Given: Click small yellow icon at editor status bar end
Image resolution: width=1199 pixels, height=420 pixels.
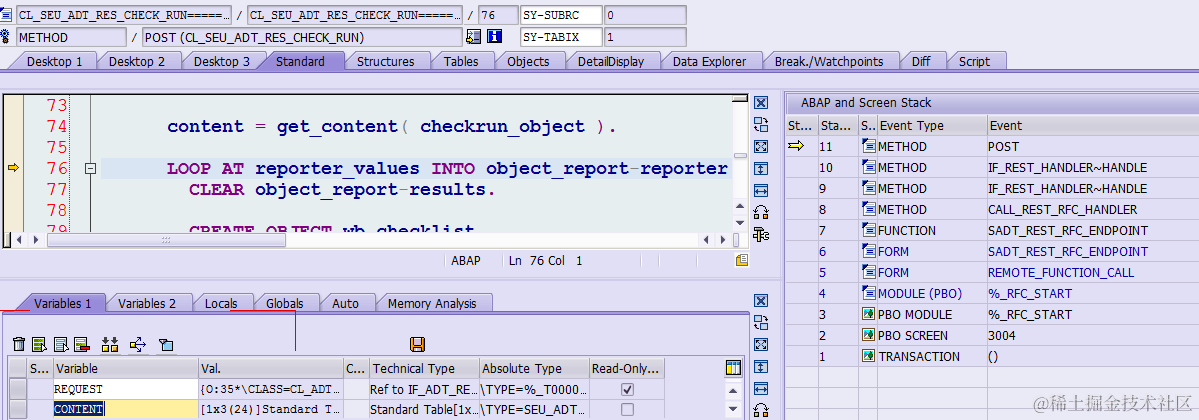Looking at the screenshot, I should tap(741, 261).
